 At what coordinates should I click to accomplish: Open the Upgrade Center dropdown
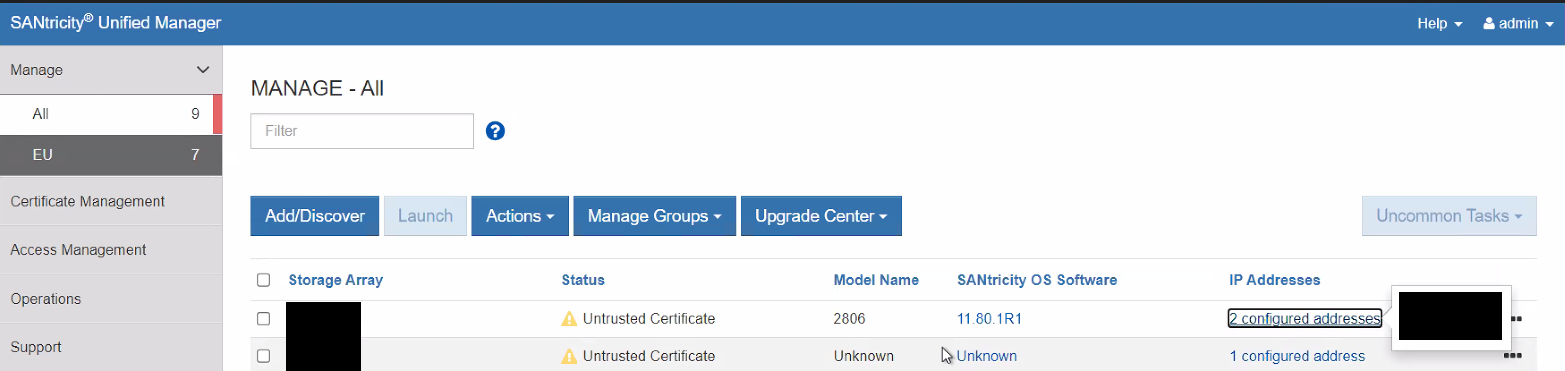click(x=821, y=216)
